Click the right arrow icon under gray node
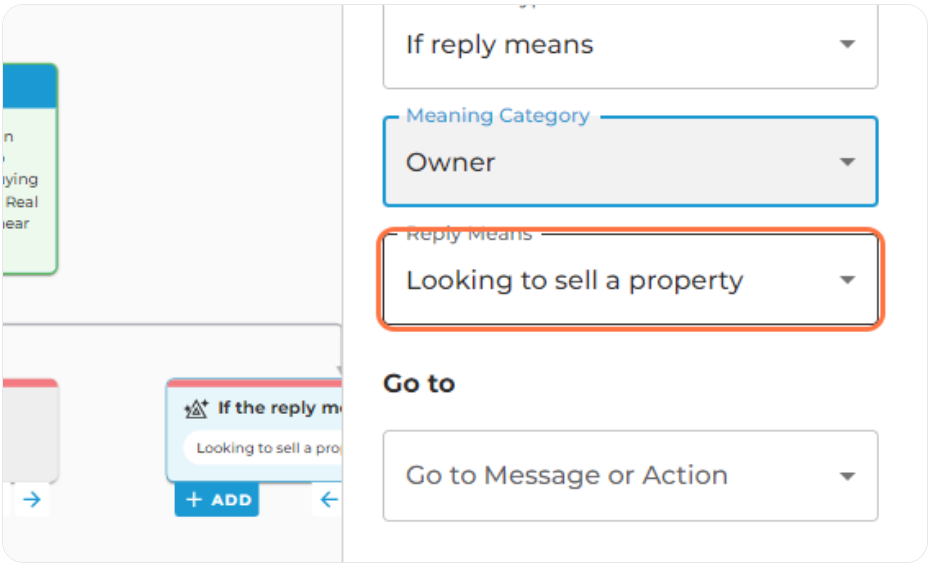 pos(32,499)
